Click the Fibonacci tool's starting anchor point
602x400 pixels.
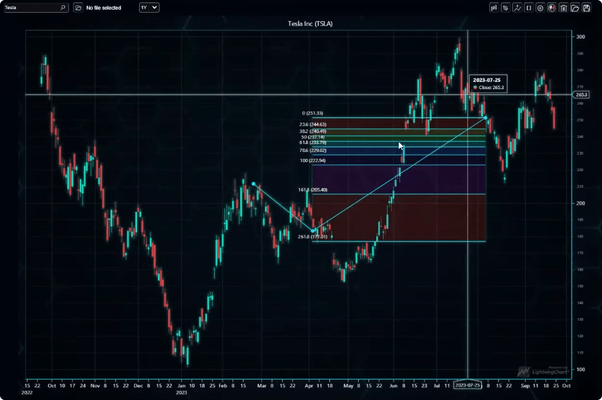click(x=253, y=184)
